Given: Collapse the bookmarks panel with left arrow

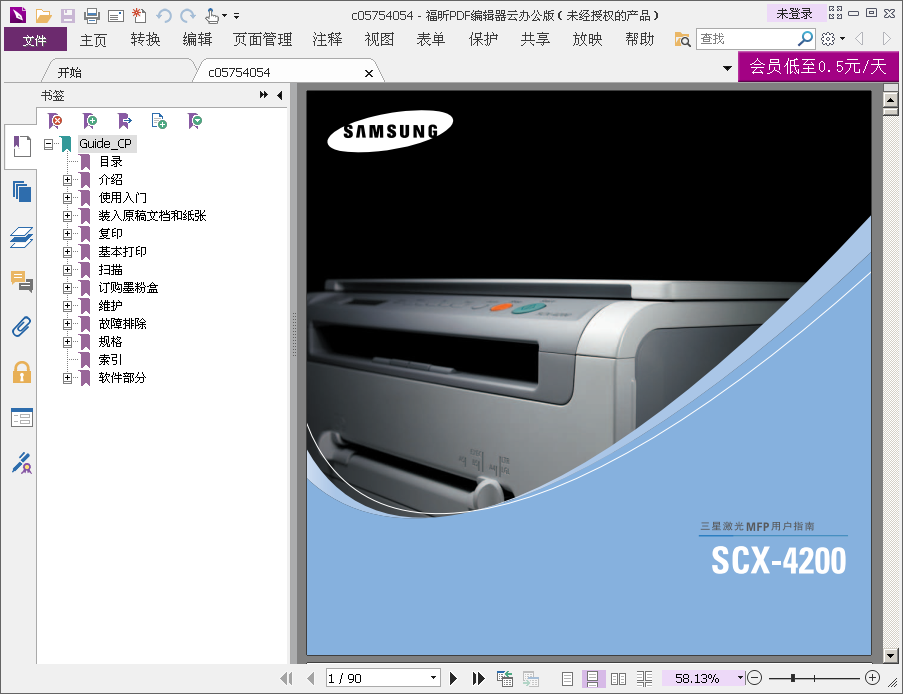Looking at the screenshot, I should coord(280,95).
